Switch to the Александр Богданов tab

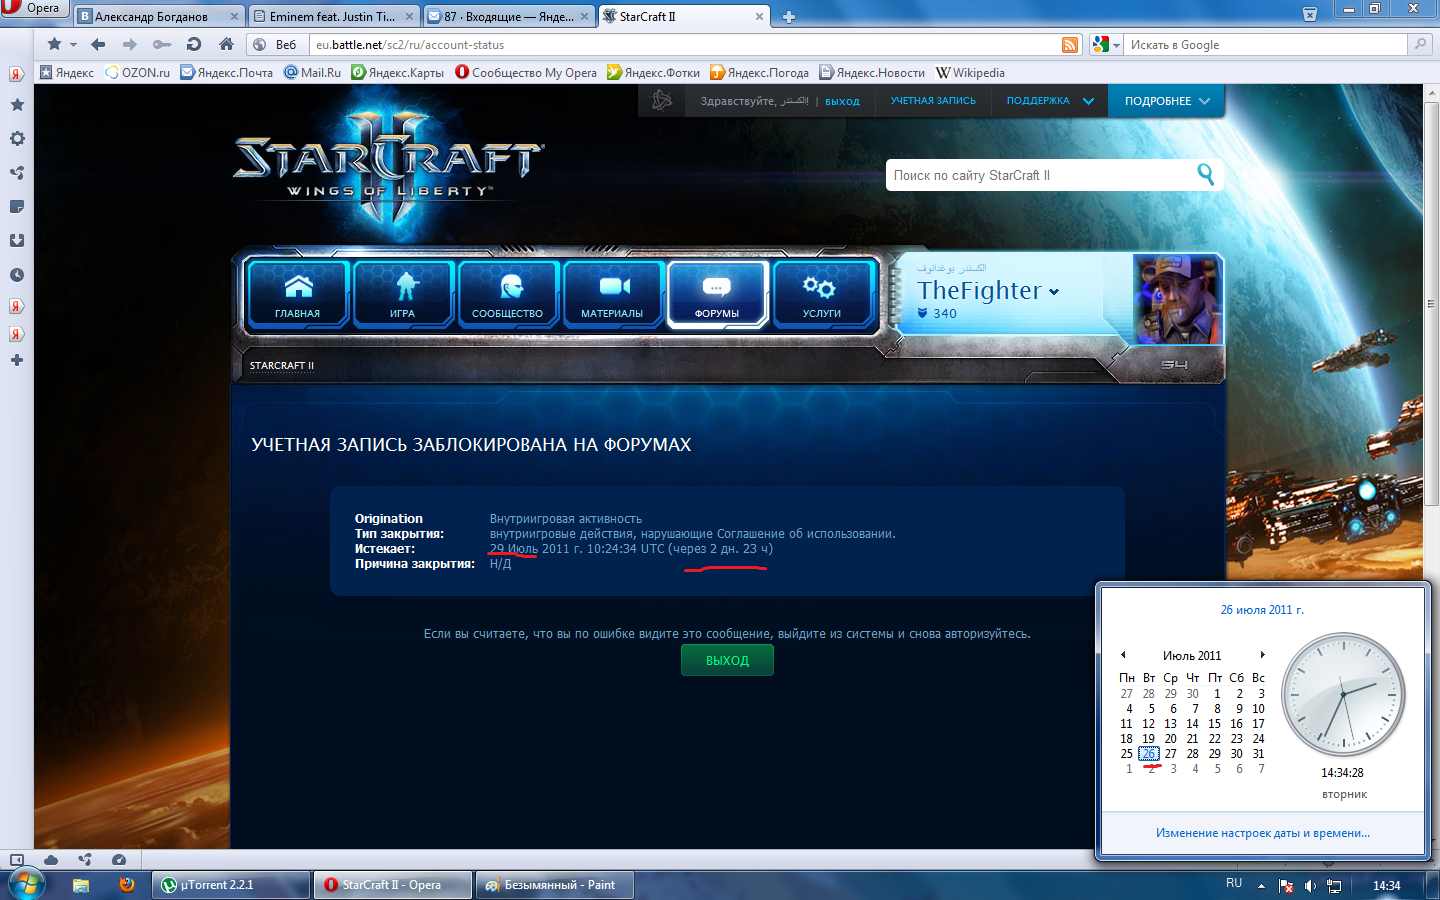click(160, 17)
